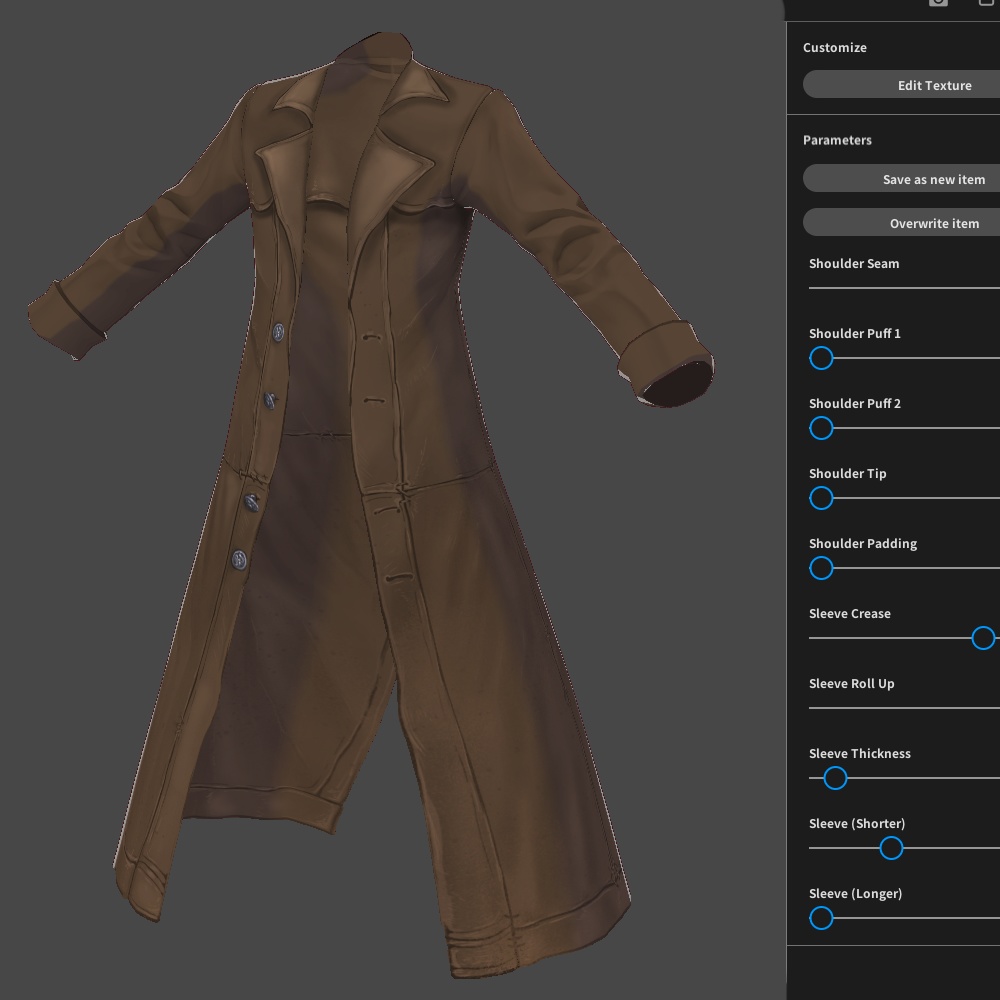Select the Sleeve (Longer) slider handle
This screenshot has height=1000, width=1000.
[x=821, y=918]
